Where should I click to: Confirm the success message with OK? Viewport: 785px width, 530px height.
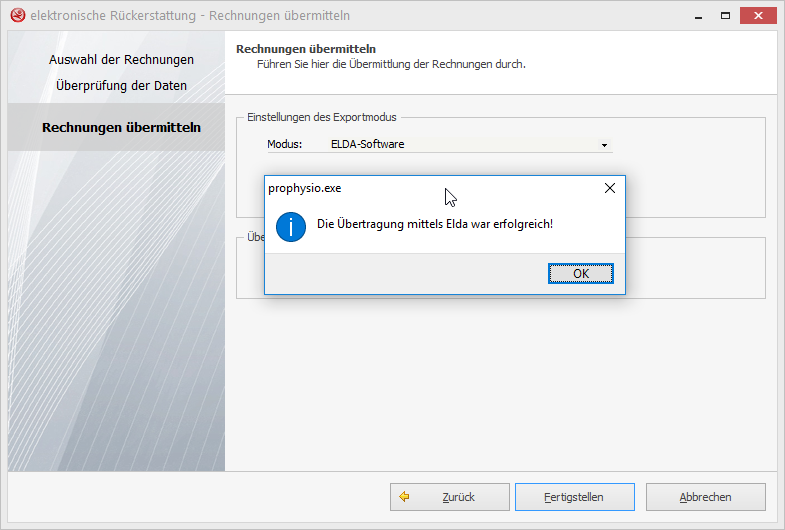(x=580, y=274)
